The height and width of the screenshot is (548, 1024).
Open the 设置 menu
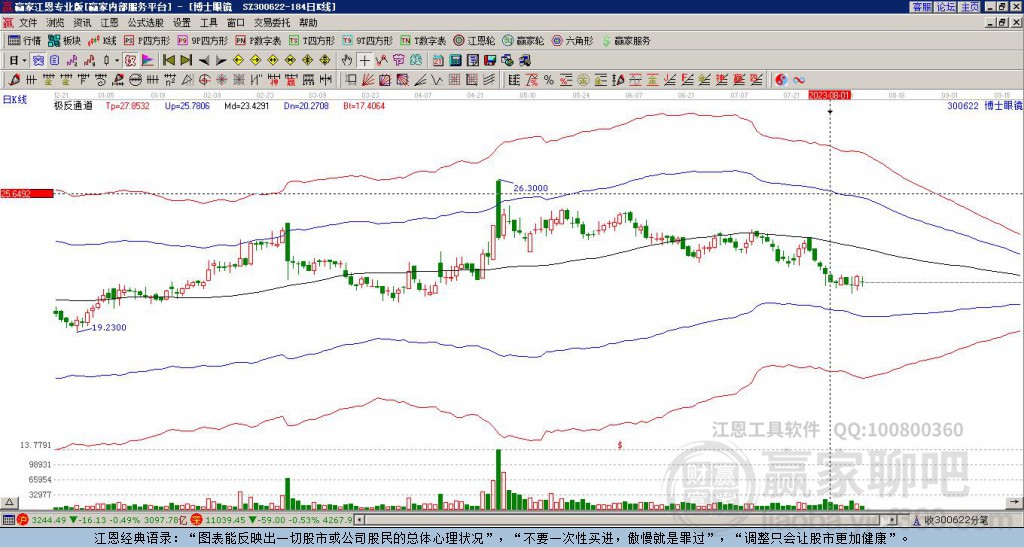[x=182, y=23]
